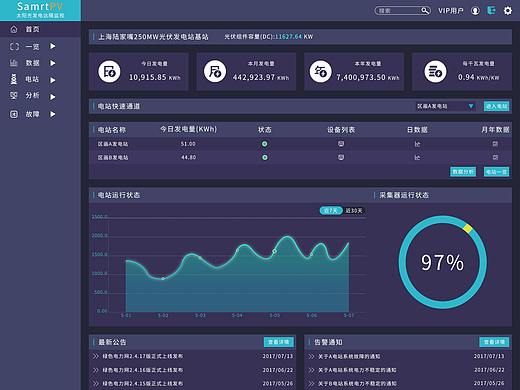Screen dimensions: 520x390
Task: Expand the 故障 sidebar submenu arrow
Action: 53,114
